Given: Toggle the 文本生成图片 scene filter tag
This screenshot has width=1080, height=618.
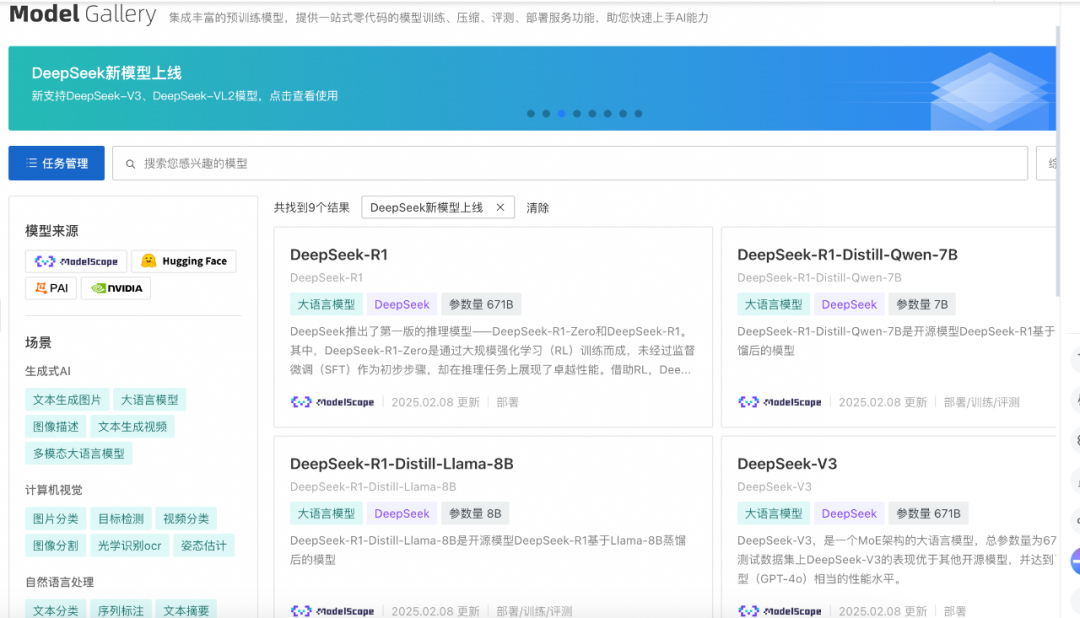Looking at the screenshot, I should point(67,400).
